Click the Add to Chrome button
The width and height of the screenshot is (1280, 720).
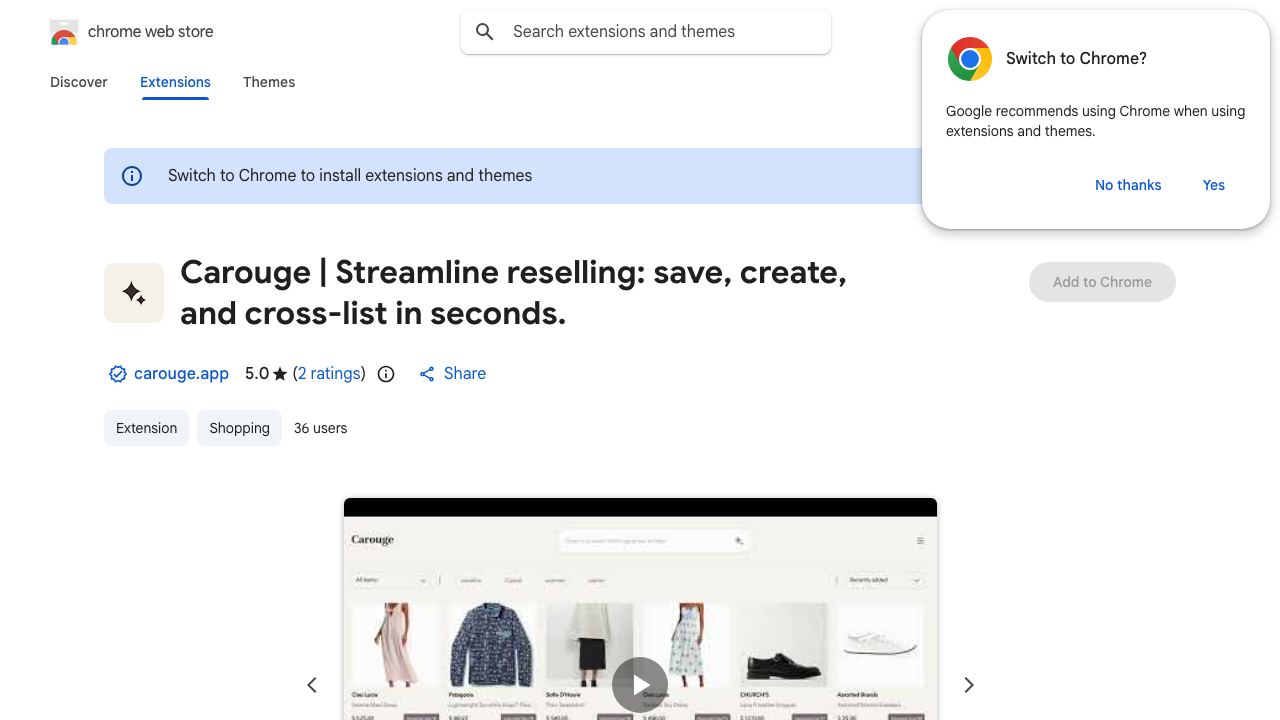1102,282
